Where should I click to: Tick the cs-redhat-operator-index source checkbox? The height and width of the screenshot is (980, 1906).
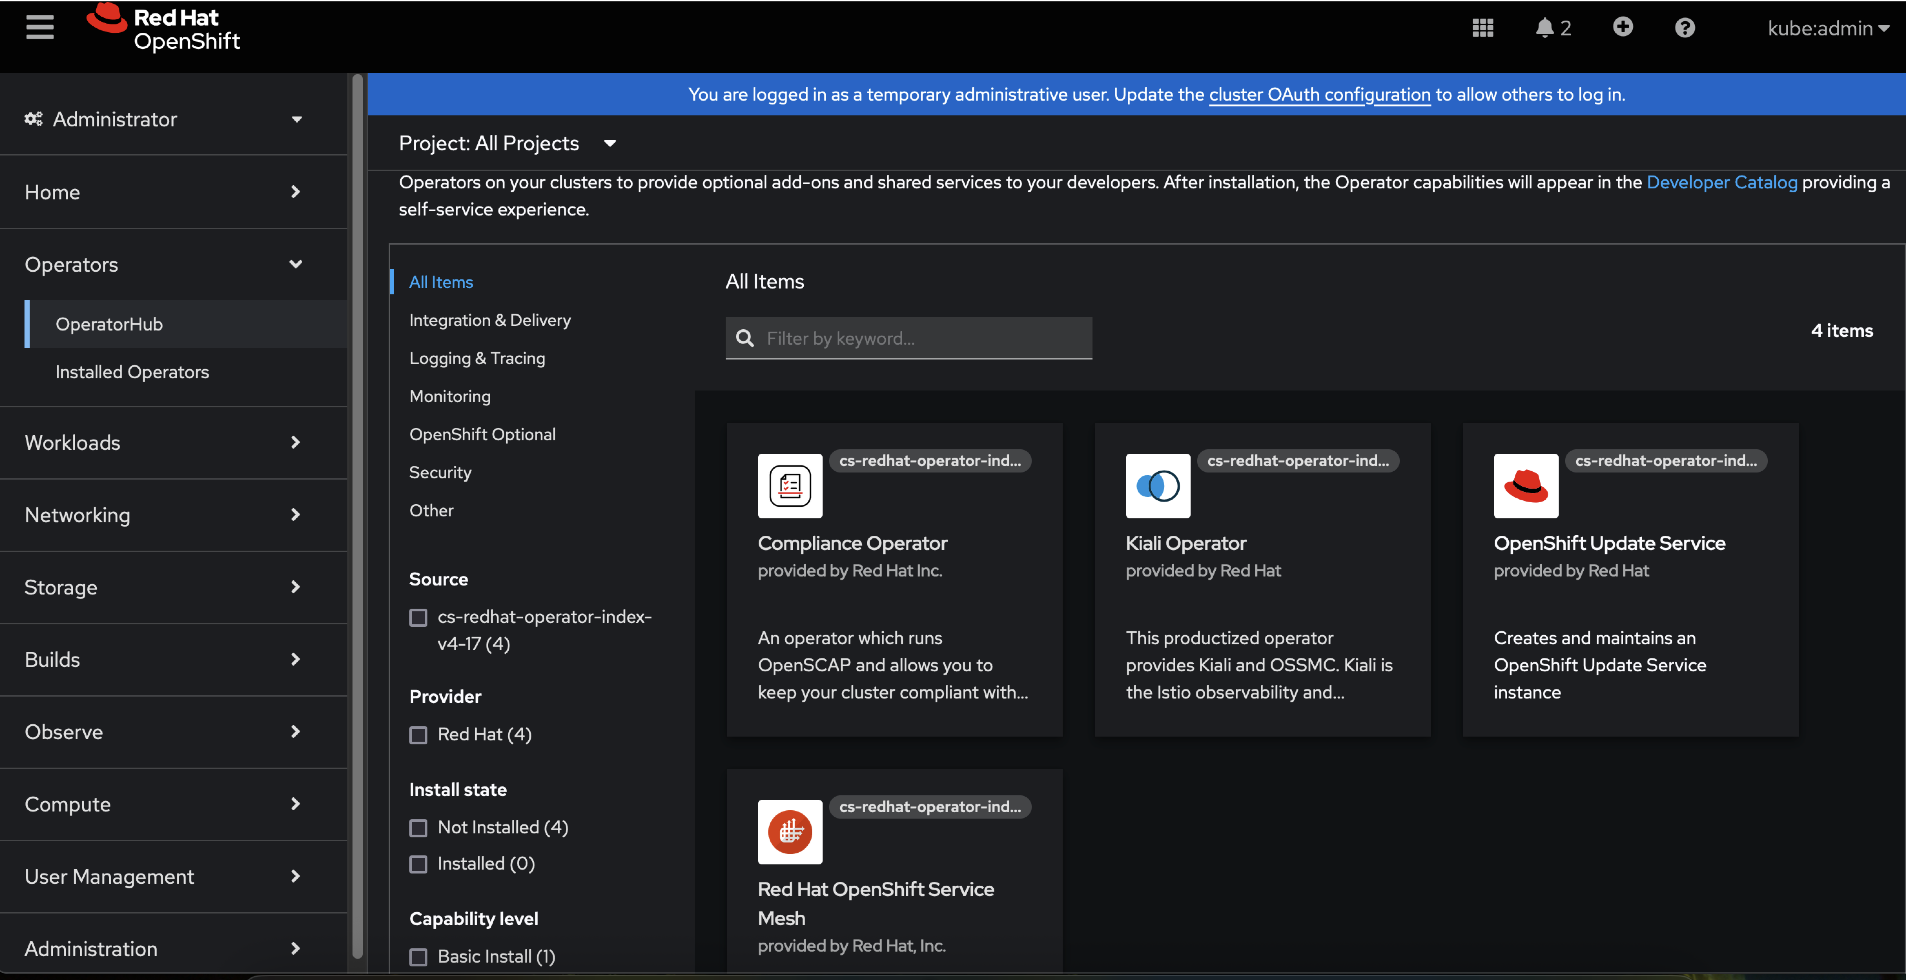pyautogui.click(x=419, y=618)
